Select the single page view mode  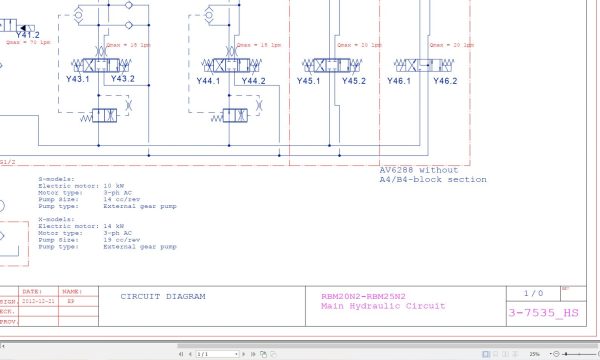486,354
